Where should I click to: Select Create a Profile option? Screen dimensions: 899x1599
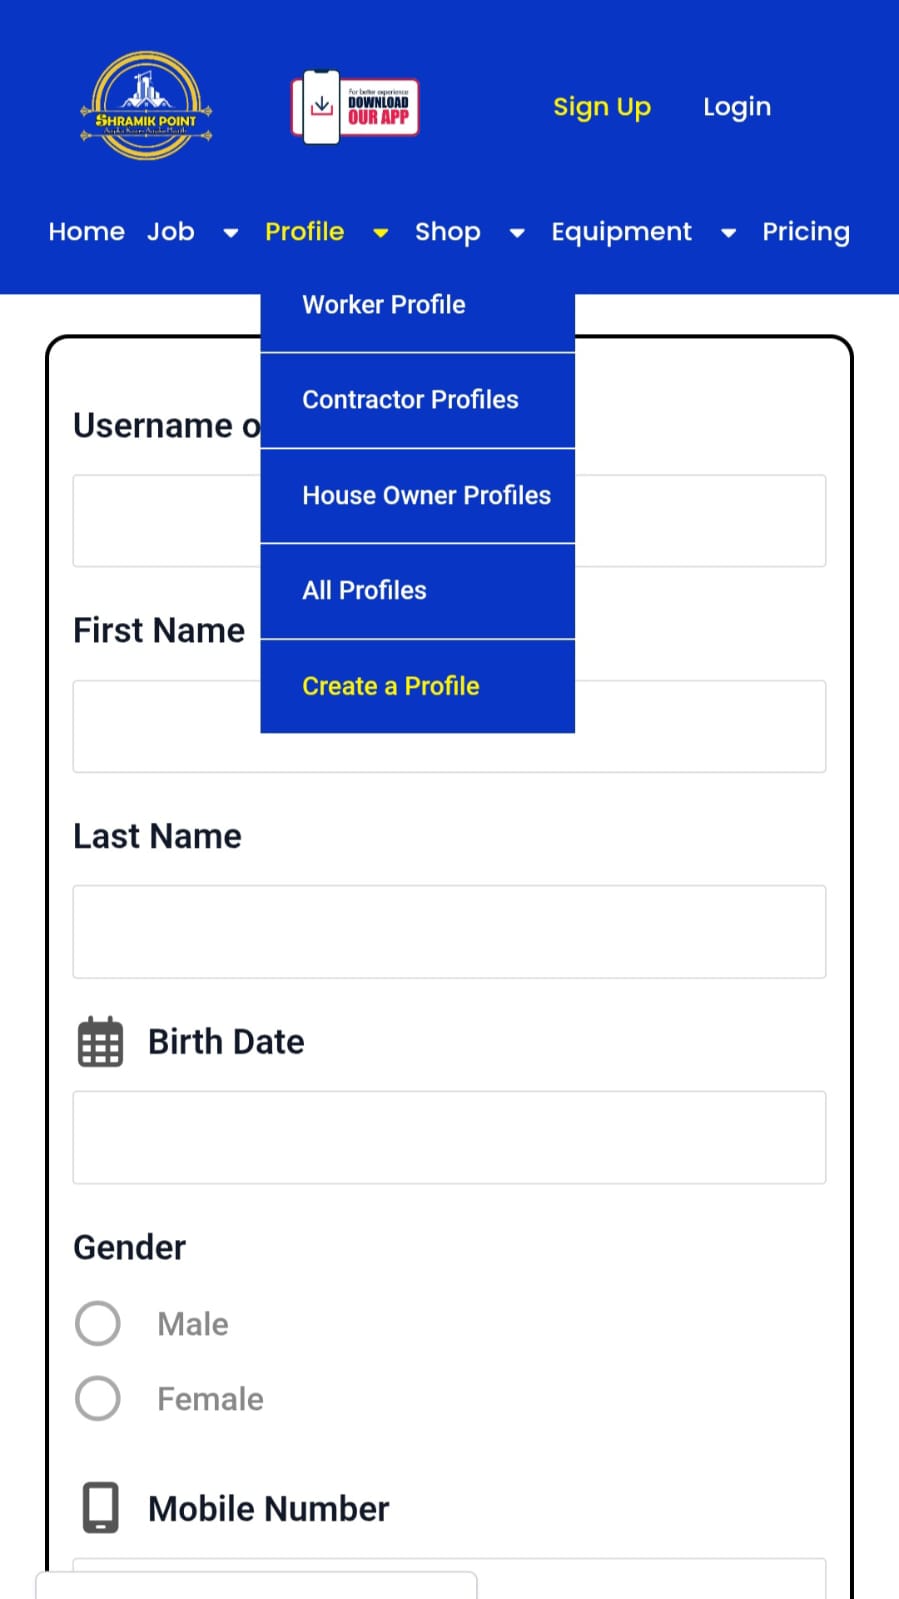point(418,687)
